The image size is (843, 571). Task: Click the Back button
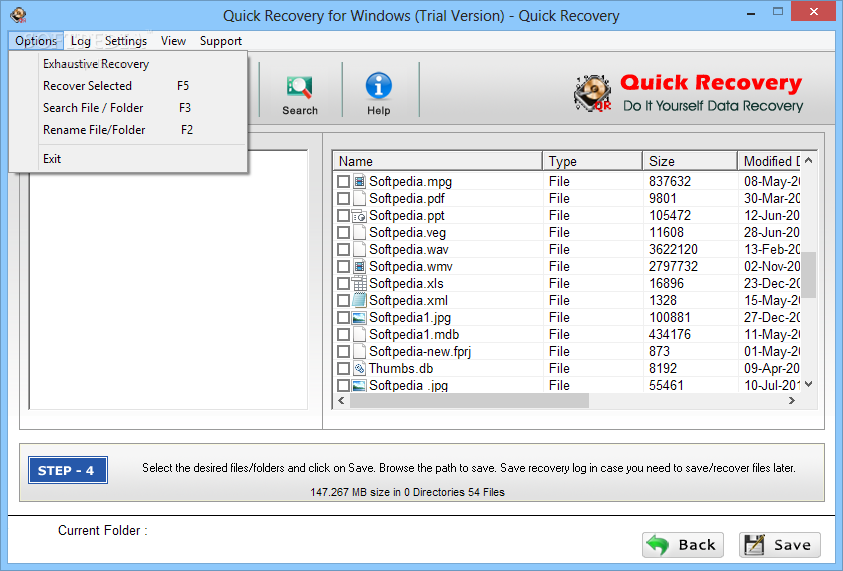tap(683, 545)
